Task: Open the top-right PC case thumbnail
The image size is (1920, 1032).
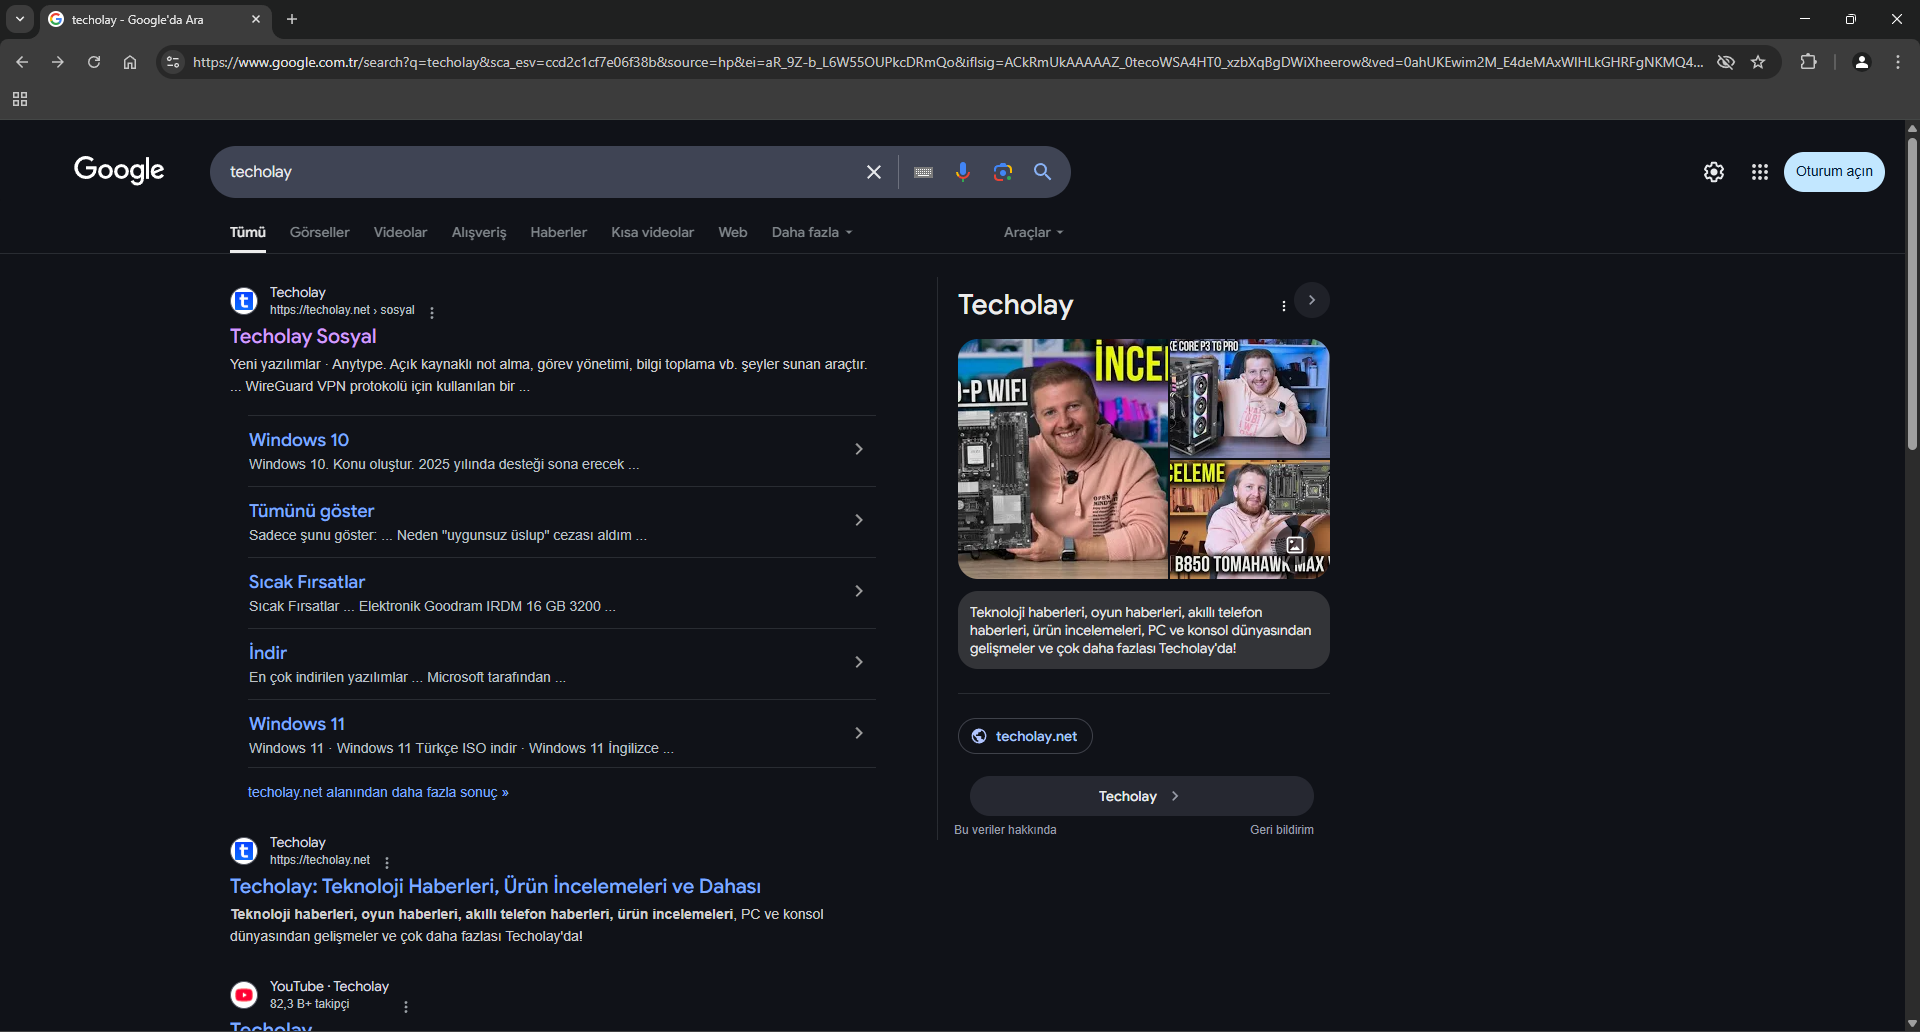Action: tap(1250, 399)
